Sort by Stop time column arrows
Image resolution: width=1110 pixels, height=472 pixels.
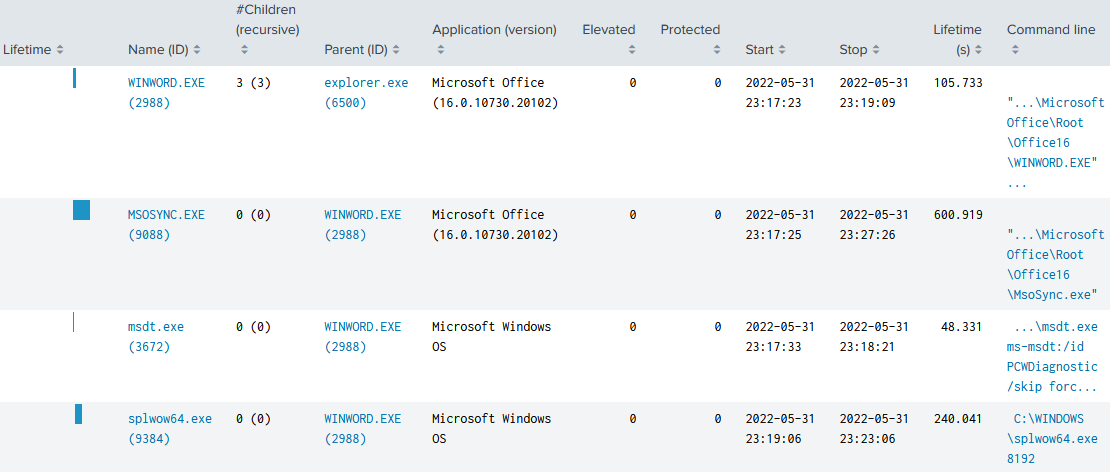point(876,50)
